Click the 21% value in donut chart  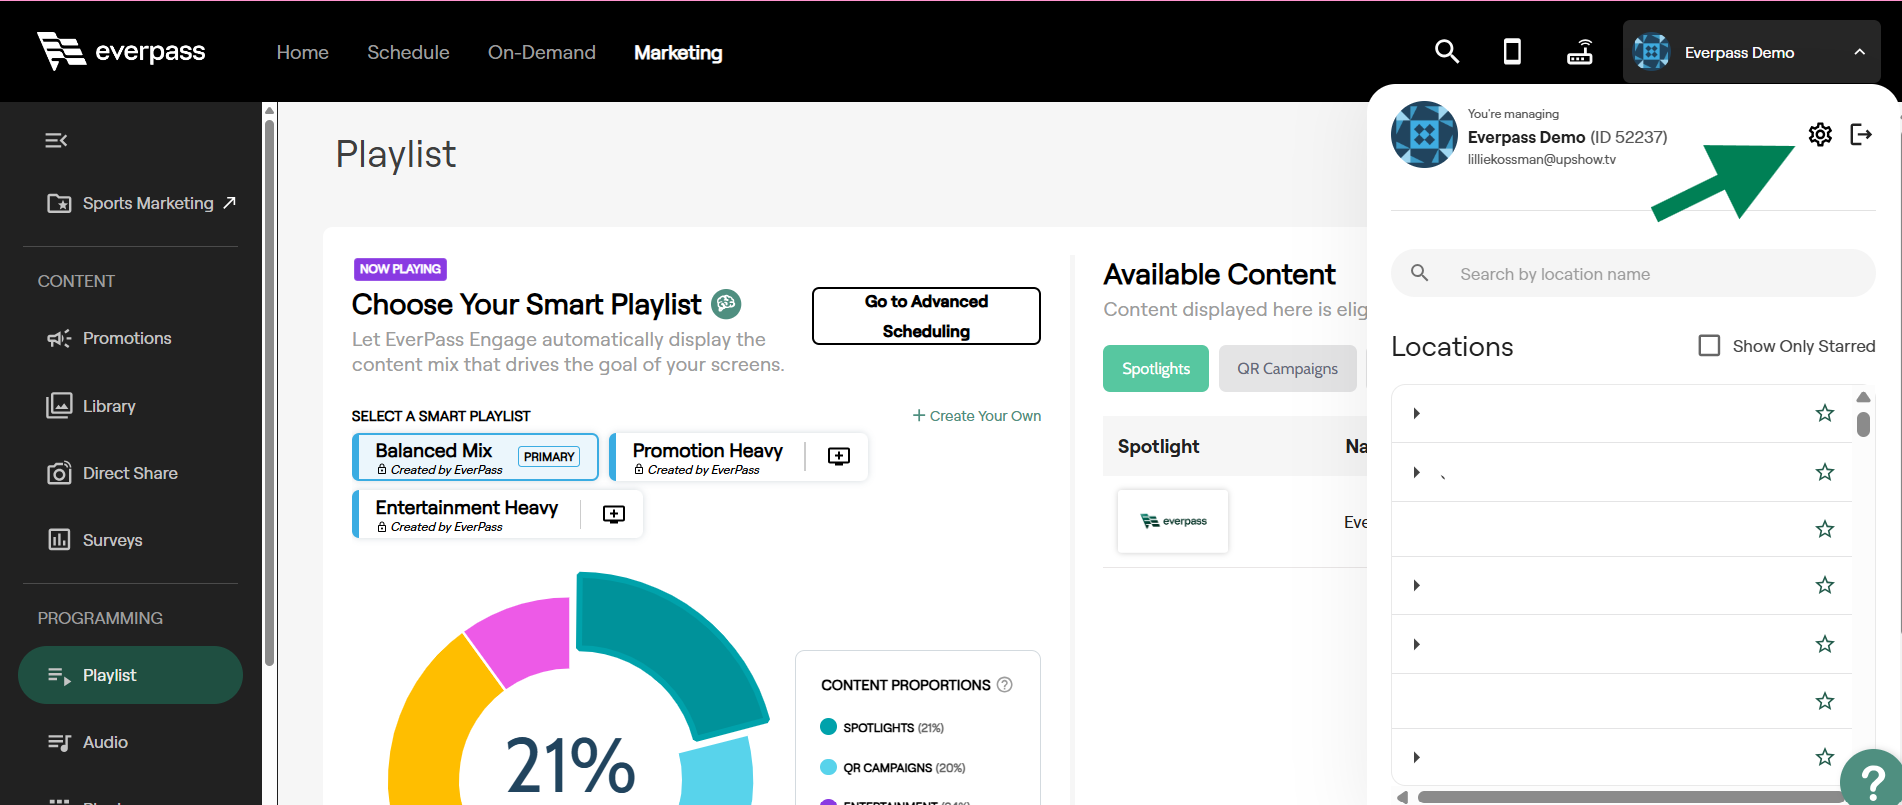point(570,765)
